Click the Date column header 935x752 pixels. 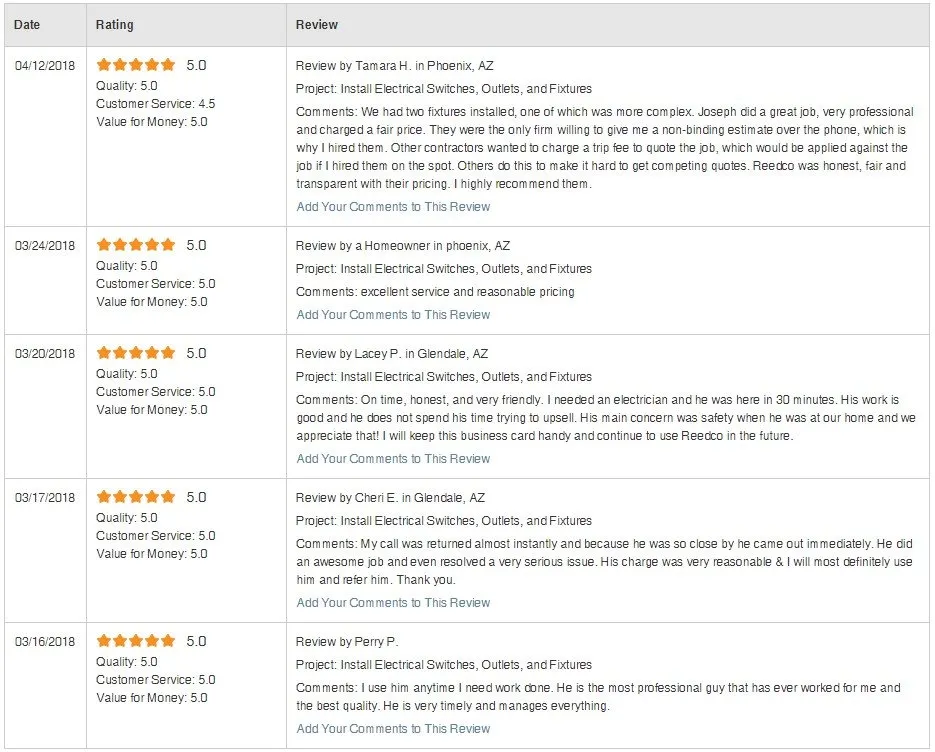point(27,25)
